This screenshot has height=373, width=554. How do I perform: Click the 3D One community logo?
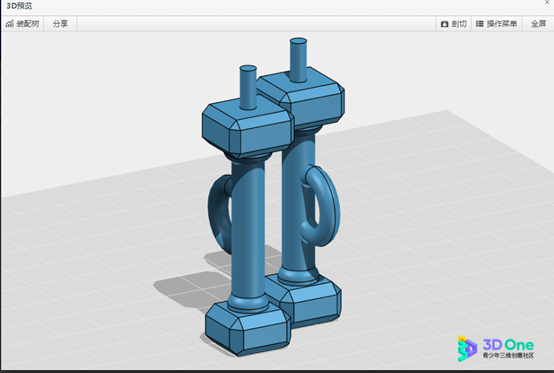495,348
